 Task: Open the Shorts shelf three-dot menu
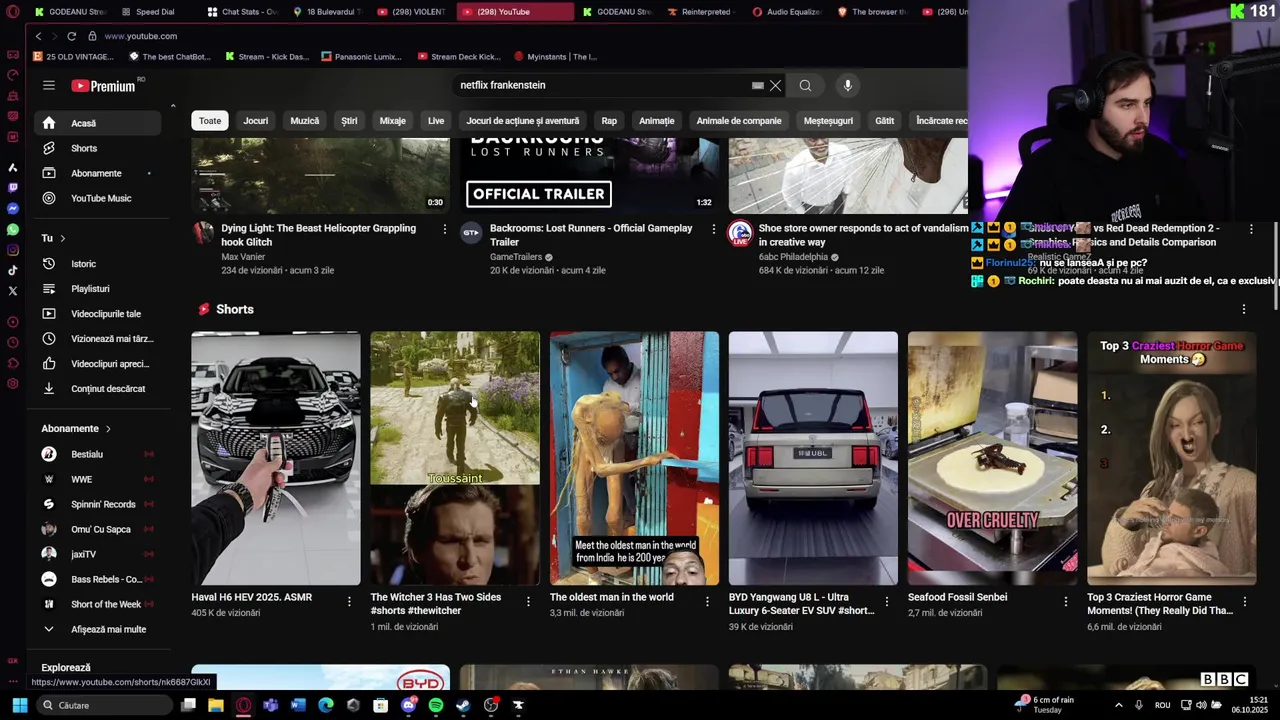click(1244, 309)
